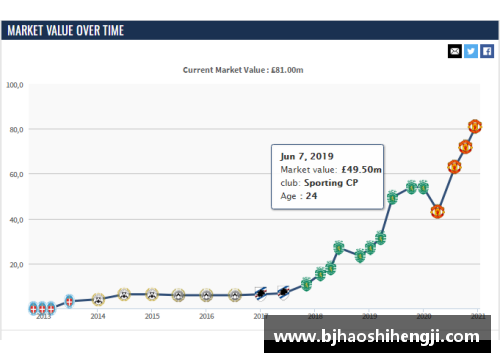The height and width of the screenshot is (362, 500).
Task: Click the Market Value Over Time header
Action: (66, 31)
